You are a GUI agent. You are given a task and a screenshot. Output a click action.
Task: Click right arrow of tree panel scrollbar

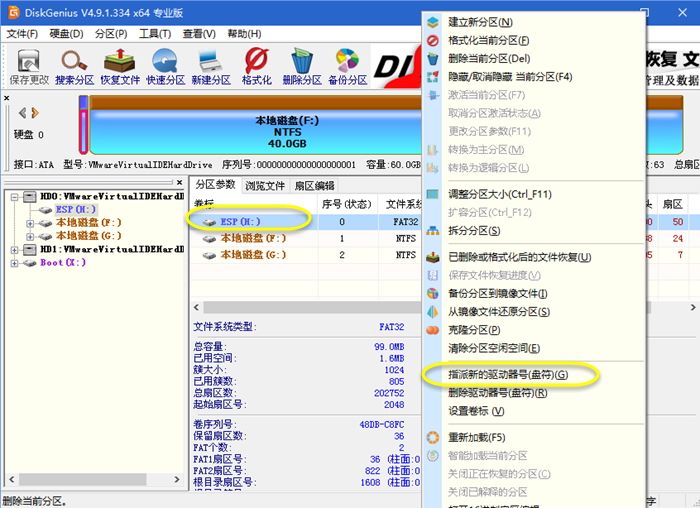tap(177, 479)
